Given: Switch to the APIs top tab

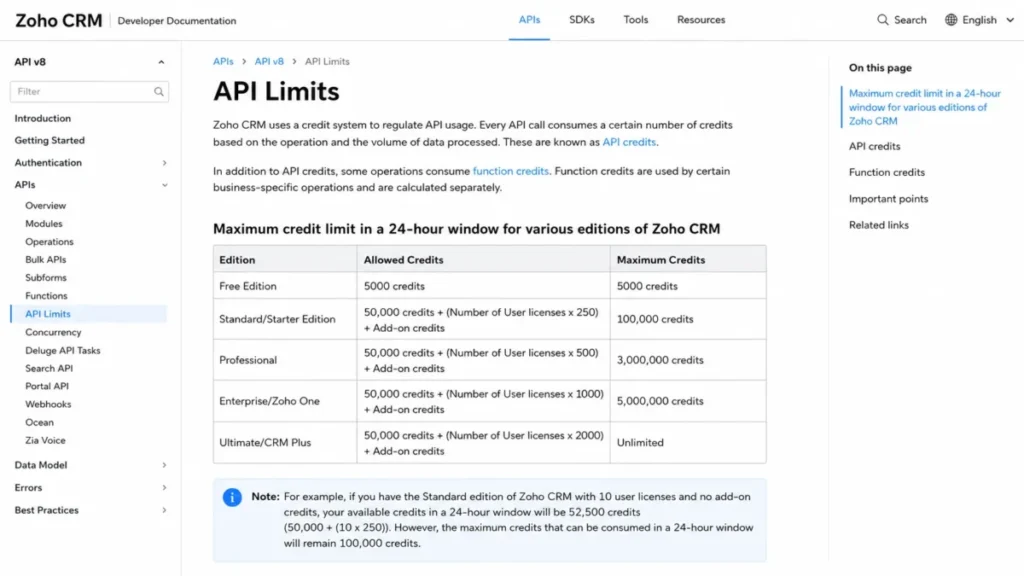Looking at the screenshot, I should point(529,20).
